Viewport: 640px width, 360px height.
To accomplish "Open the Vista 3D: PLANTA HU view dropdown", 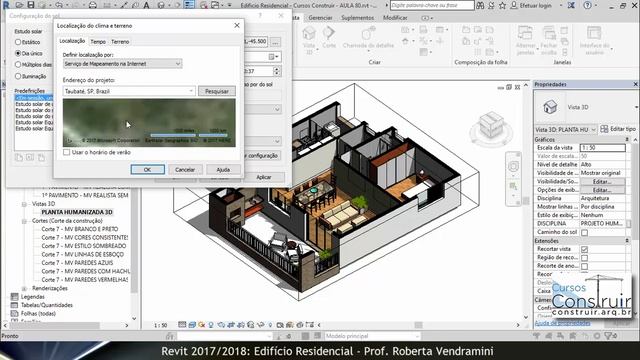I will [x=566, y=129].
